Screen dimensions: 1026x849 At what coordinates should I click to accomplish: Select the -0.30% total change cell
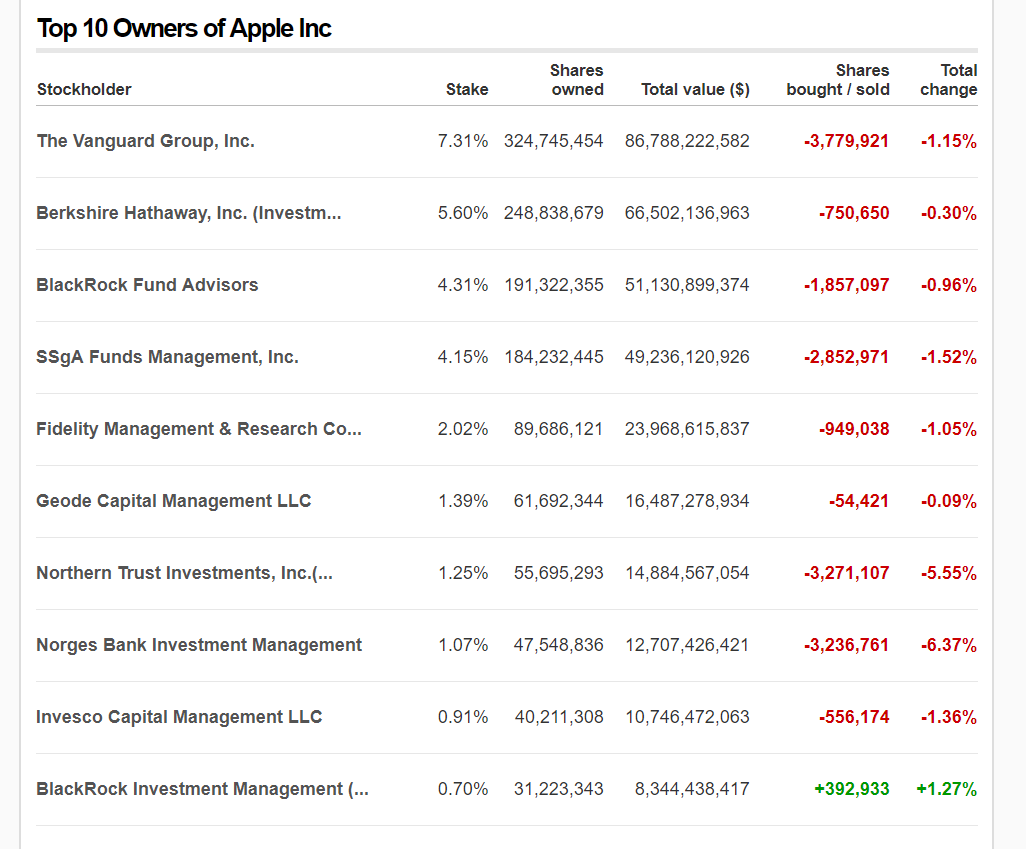pyautogui.click(x=949, y=213)
